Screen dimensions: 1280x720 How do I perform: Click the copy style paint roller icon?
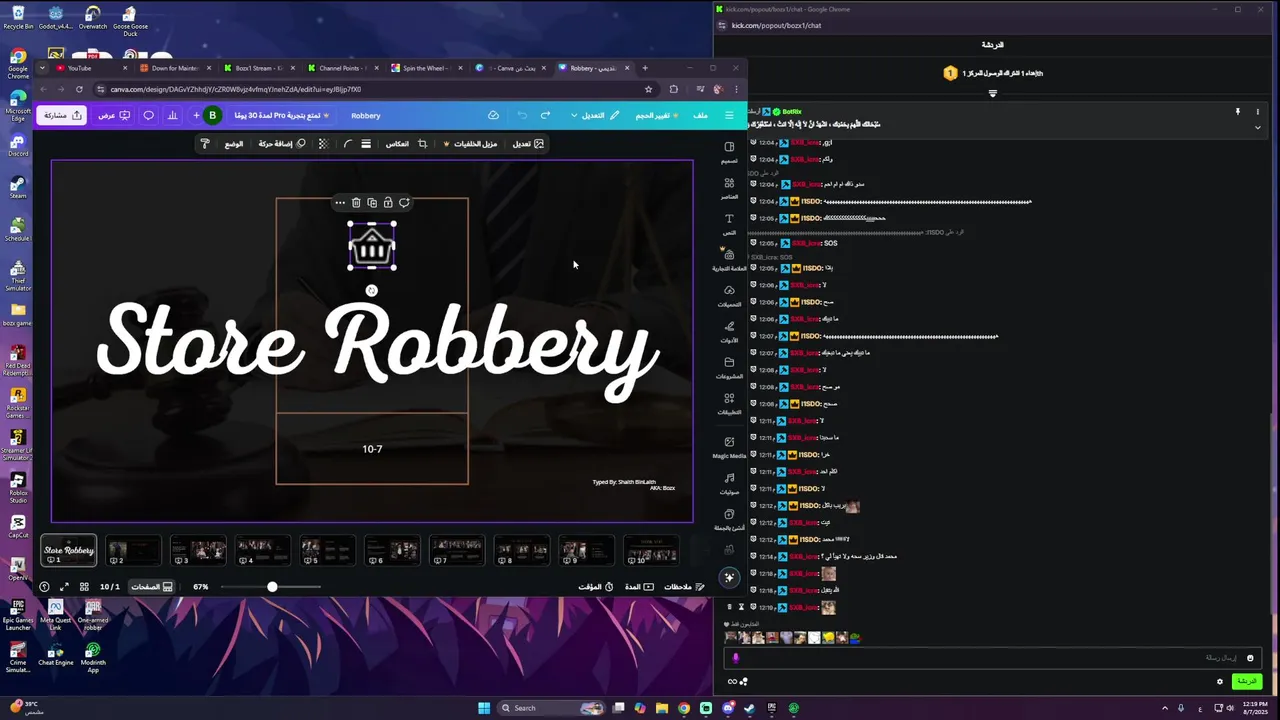click(205, 144)
